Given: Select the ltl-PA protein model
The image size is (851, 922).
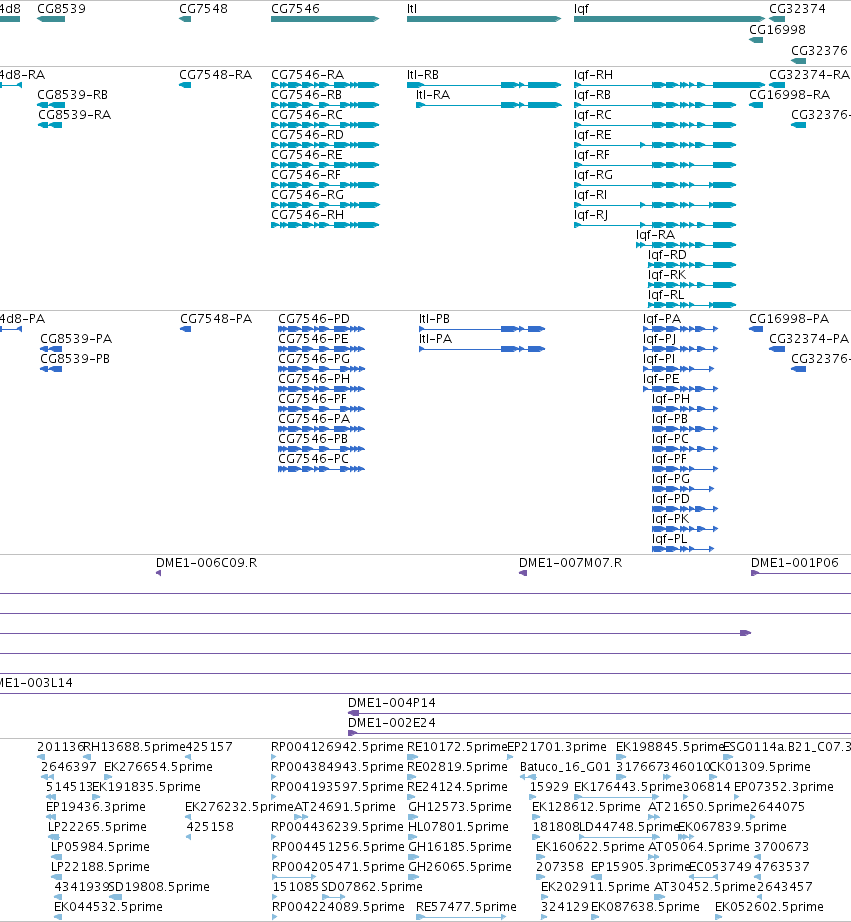Looking at the screenshot, I should click(x=482, y=349).
